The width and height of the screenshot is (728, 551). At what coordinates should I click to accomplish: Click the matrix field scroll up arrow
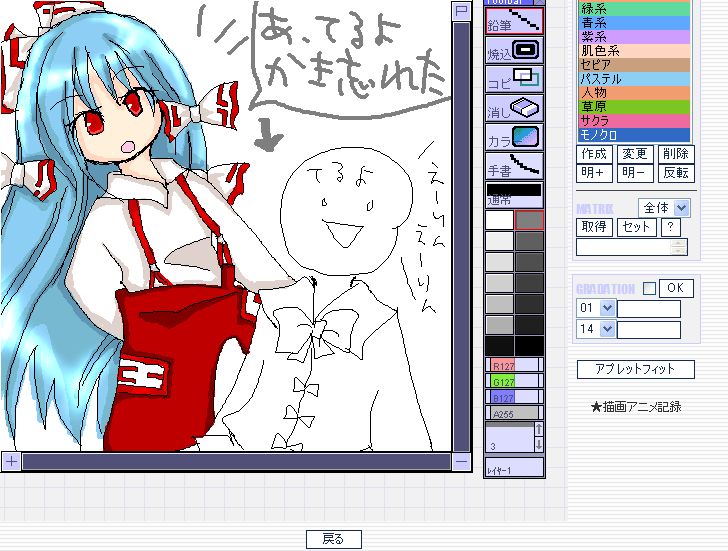(x=679, y=243)
